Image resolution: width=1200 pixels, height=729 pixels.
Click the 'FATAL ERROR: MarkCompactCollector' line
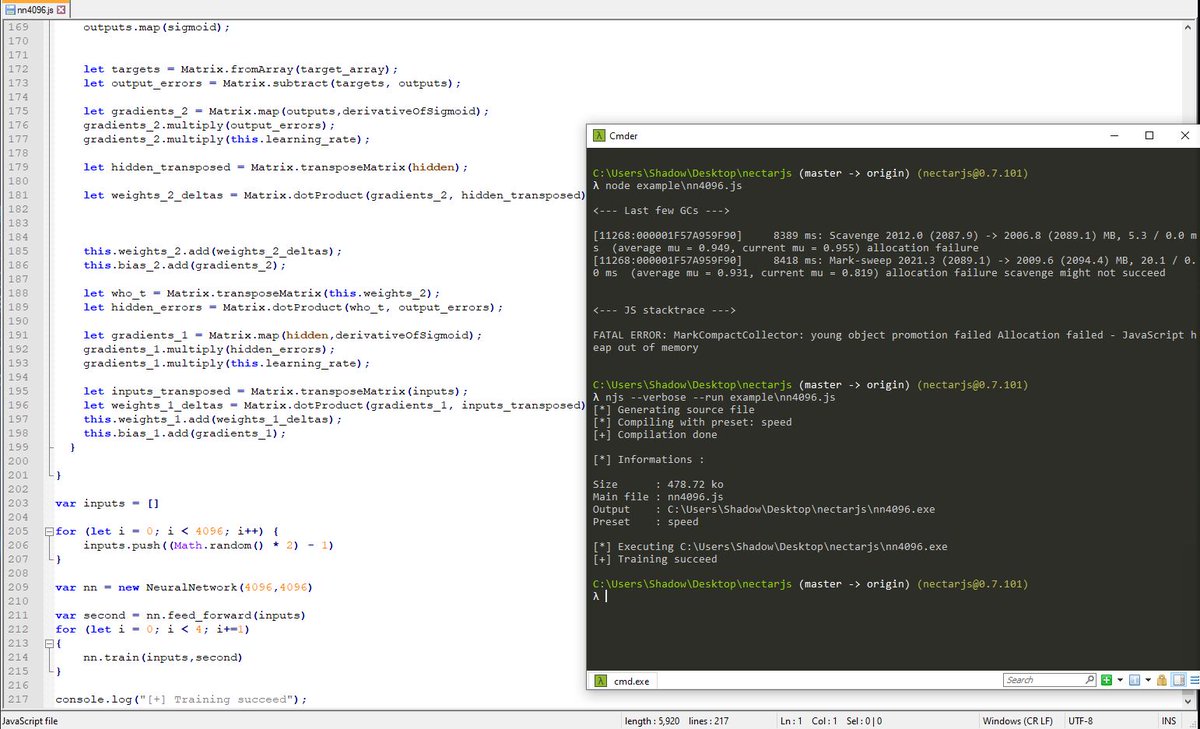894,341
